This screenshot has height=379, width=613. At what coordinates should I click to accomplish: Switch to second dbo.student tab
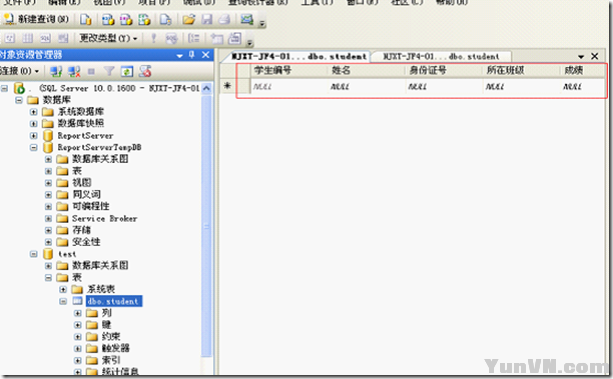[441, 57]
